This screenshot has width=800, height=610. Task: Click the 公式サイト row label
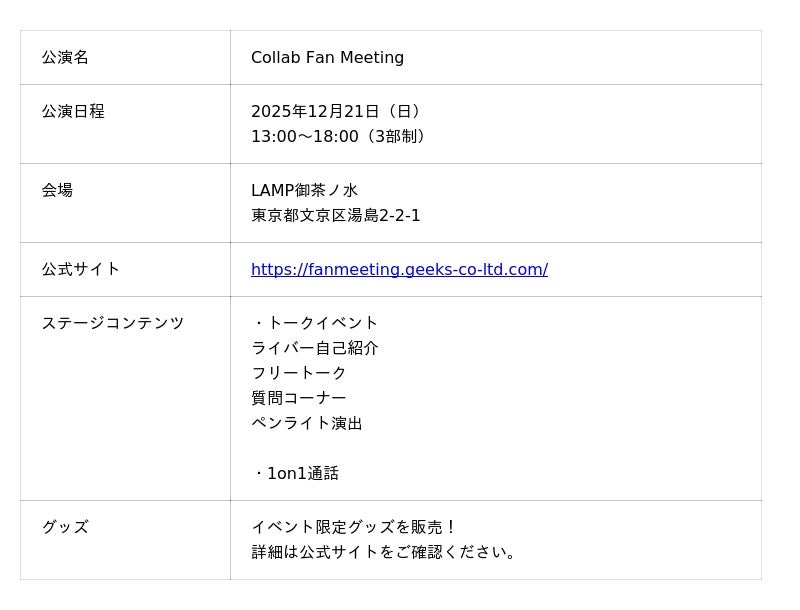81,269
